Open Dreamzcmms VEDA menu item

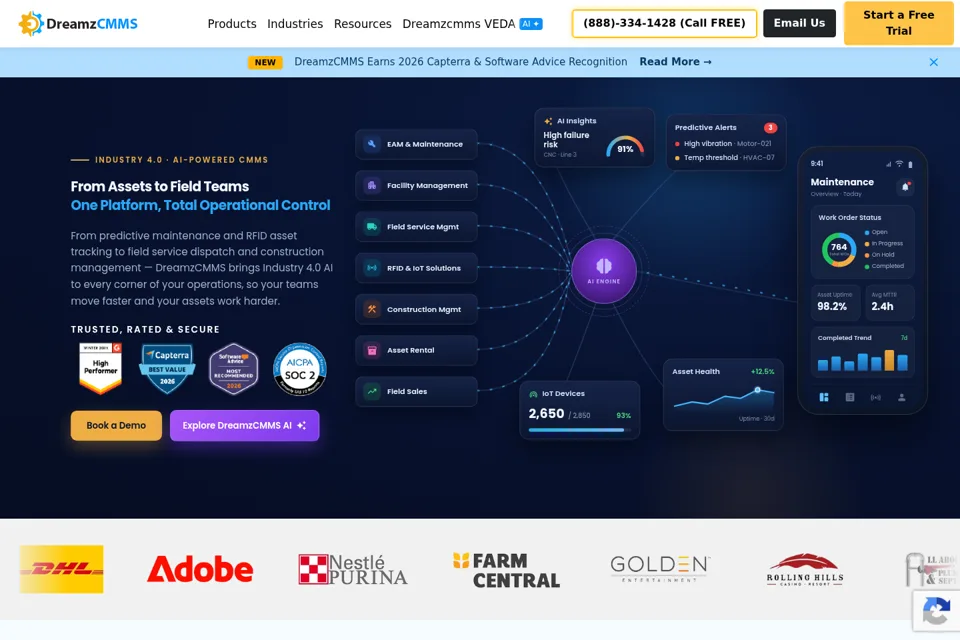coord(459,24)
